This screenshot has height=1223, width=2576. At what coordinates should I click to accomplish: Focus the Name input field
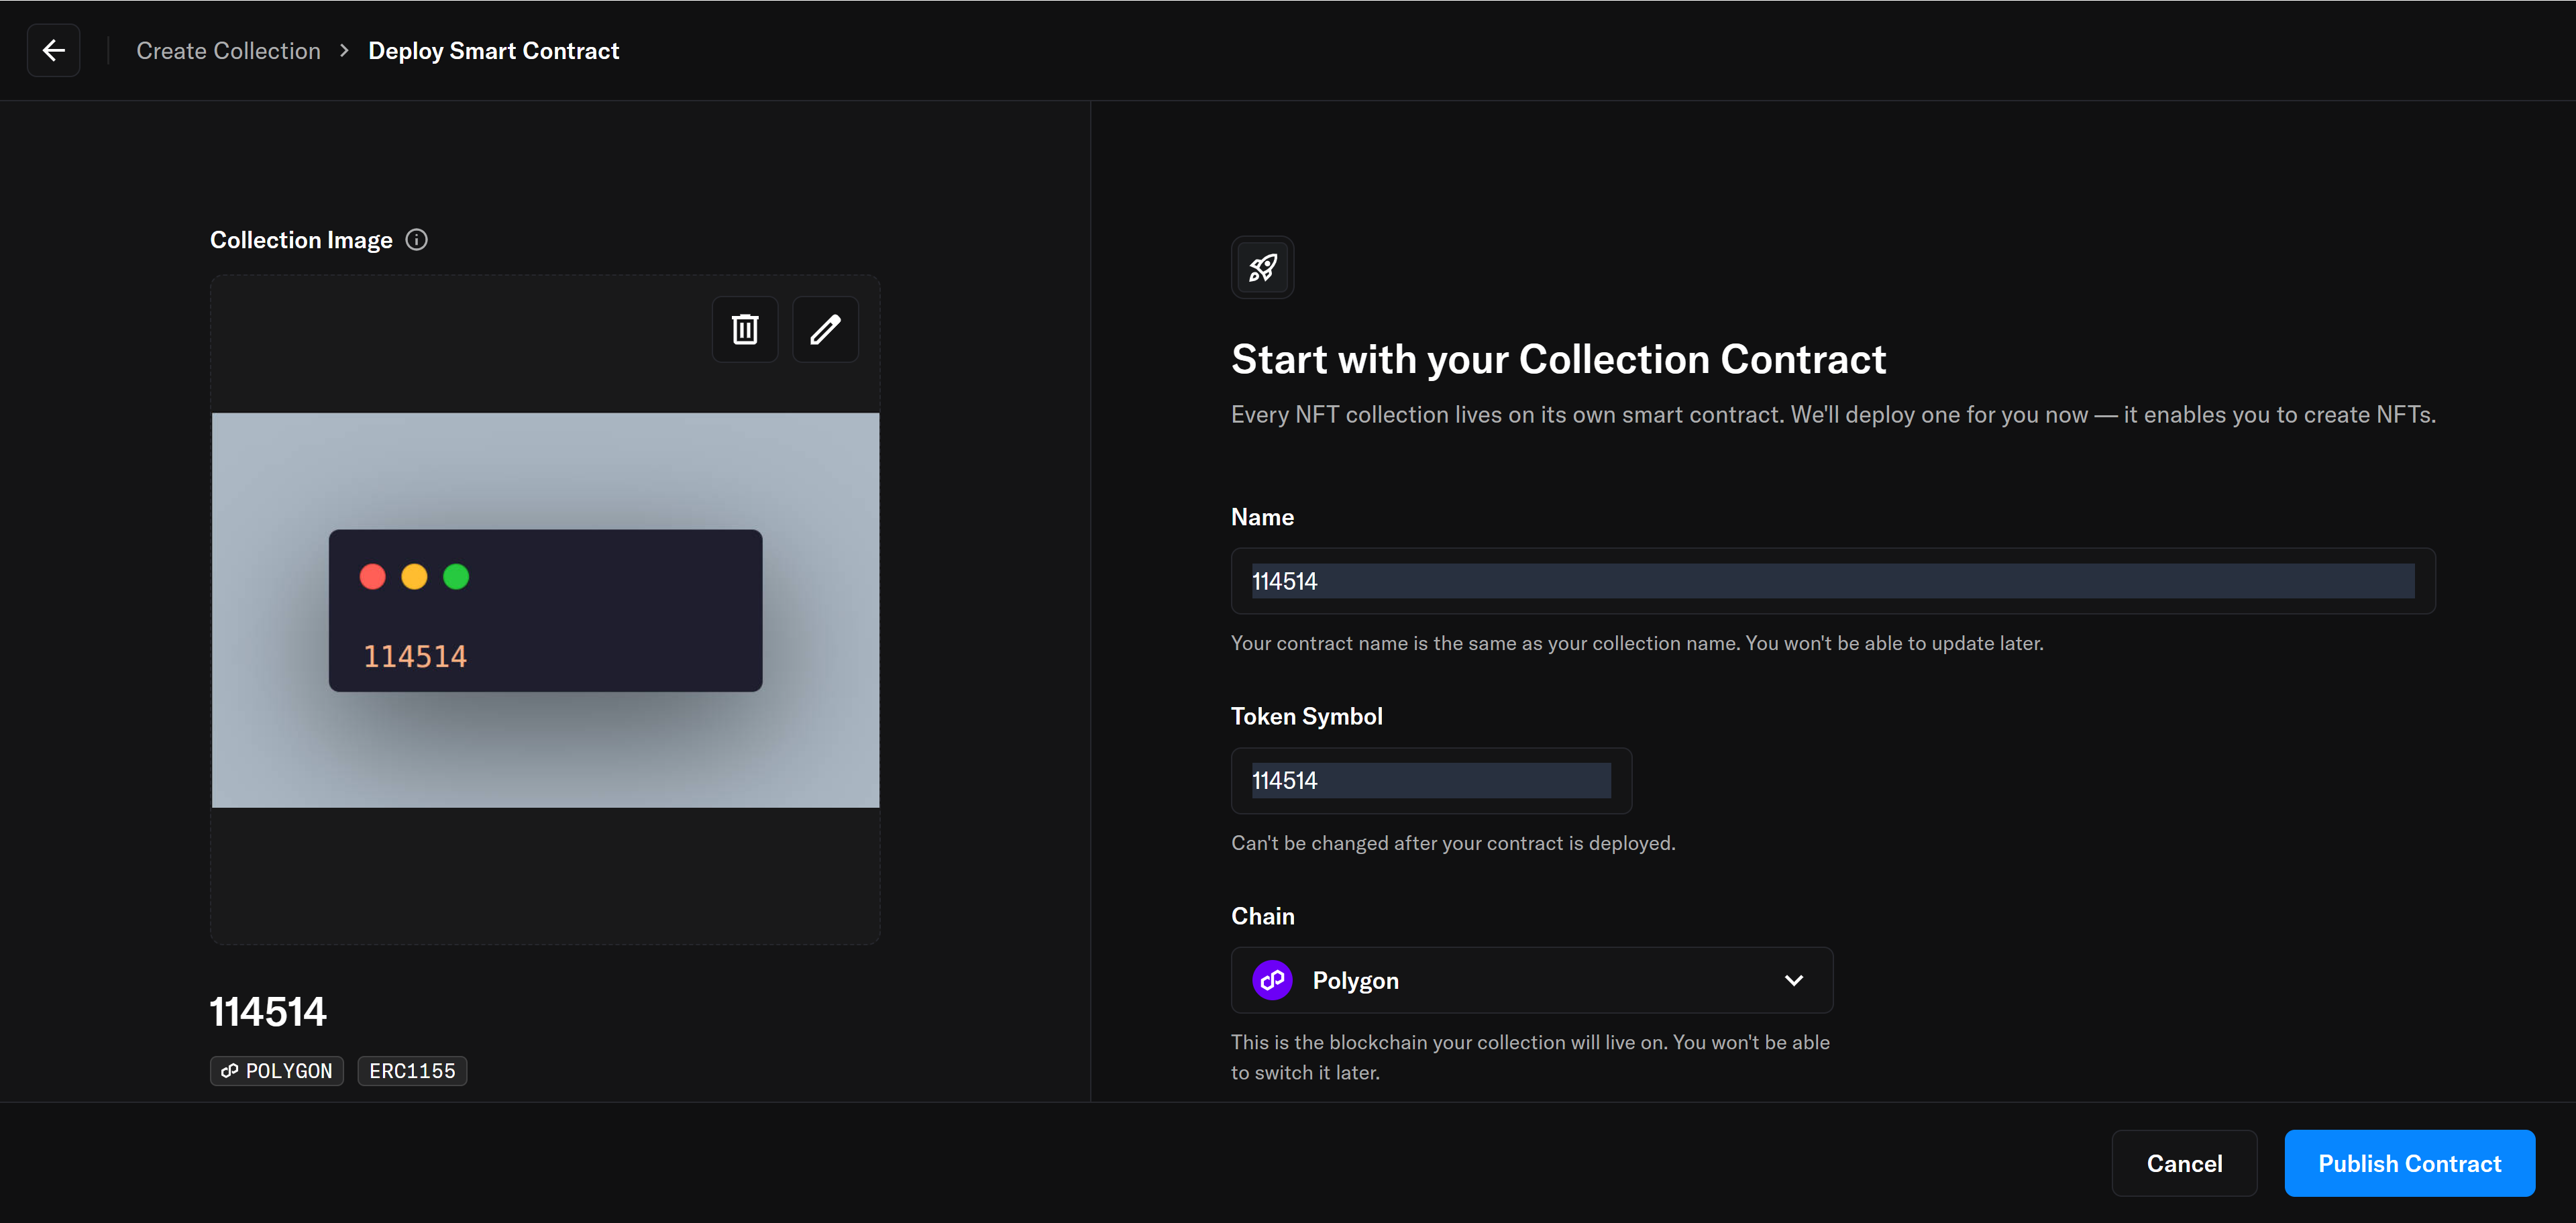pyautogui.click(x=1832, y=581)
